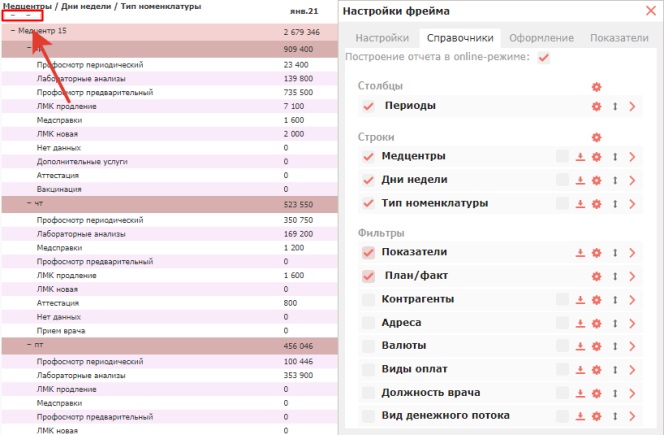Collapse the пт day group
Screen dimensions: 664x435
(29, 345)
